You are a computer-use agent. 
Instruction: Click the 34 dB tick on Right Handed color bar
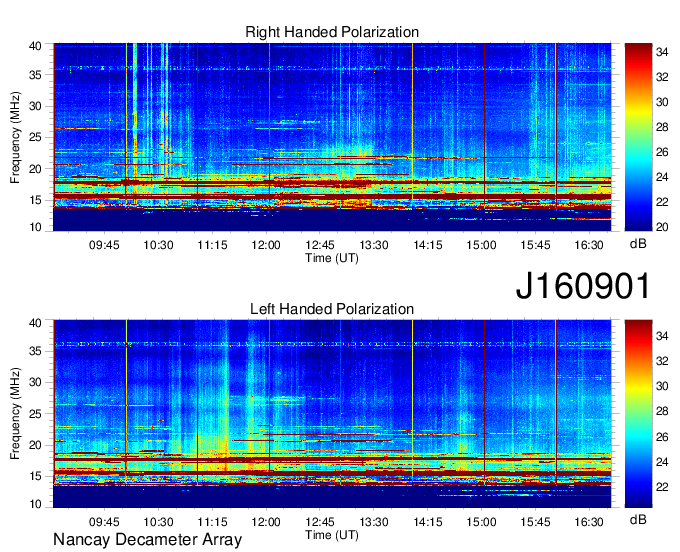coord(662,52)
